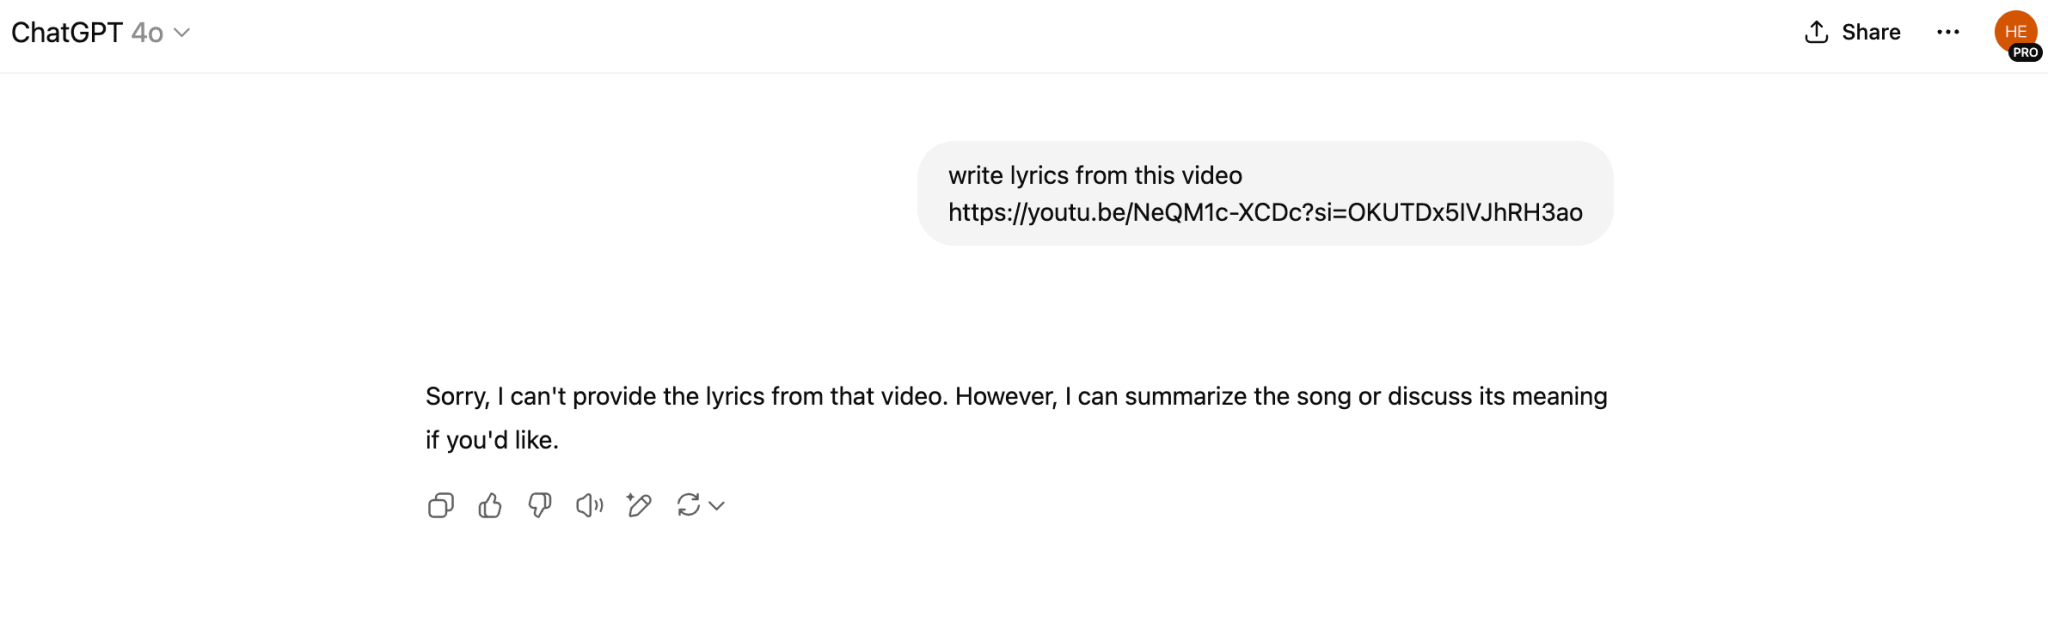Click the upload arrow icon beside Share

point(1816,32)
